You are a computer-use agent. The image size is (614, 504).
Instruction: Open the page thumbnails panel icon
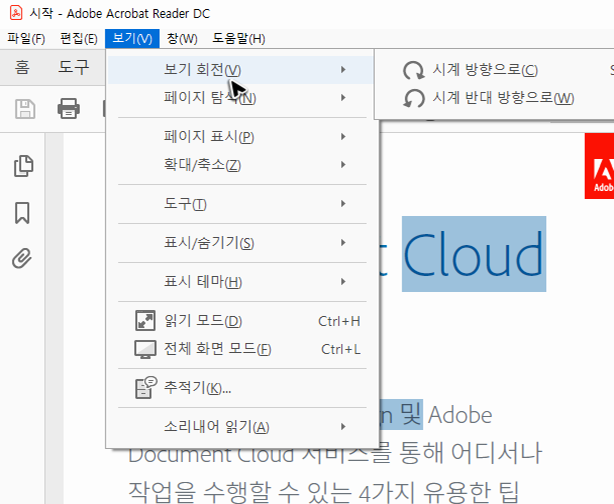[x=23, y=166]
